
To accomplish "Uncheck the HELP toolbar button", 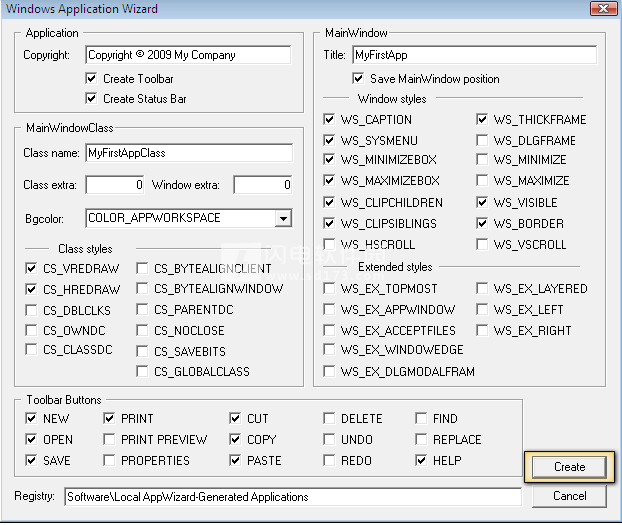I will coord(421,460).
